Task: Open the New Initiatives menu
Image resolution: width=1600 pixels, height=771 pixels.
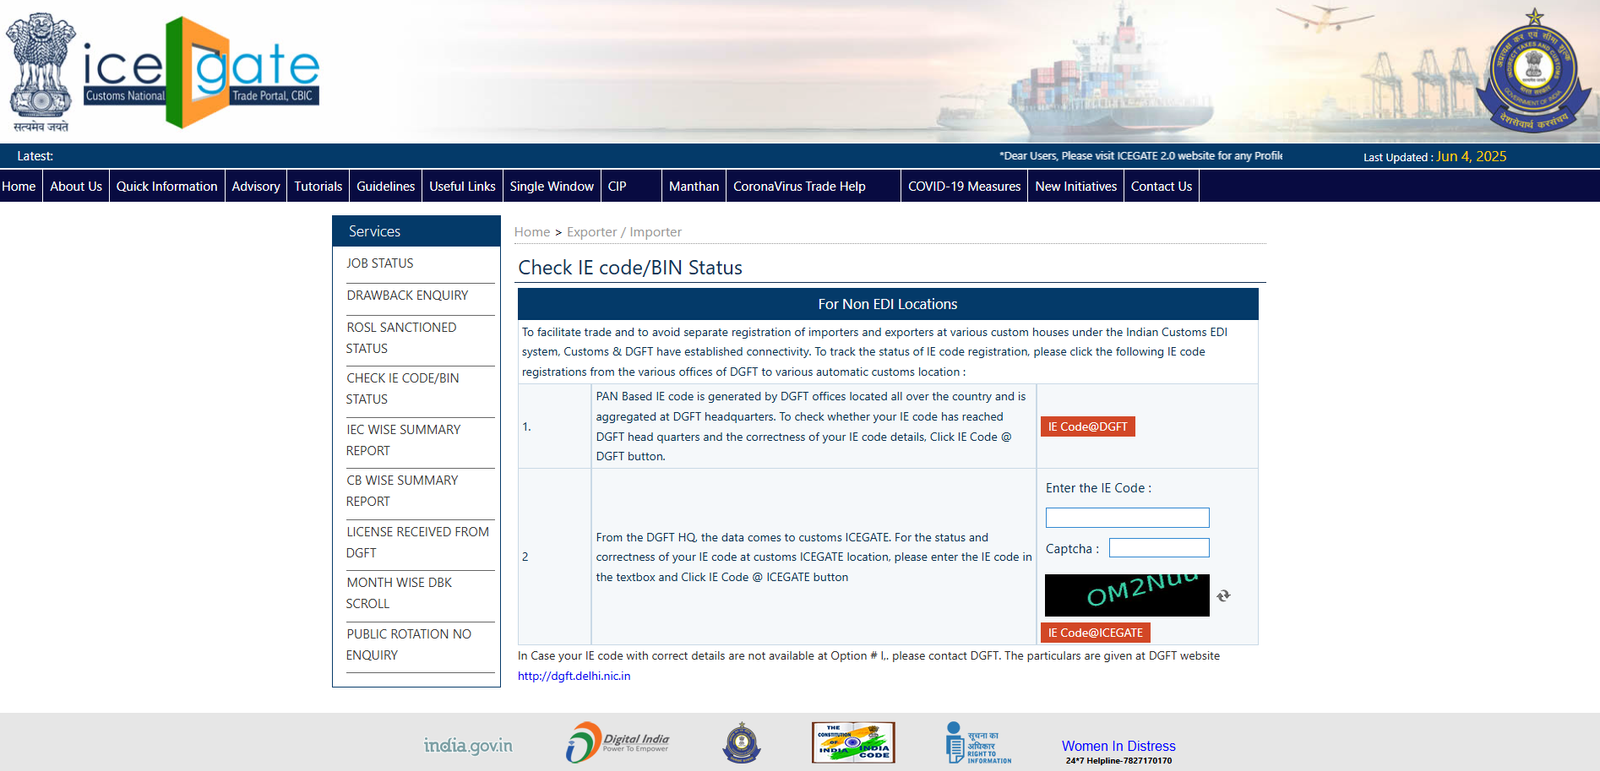Action: pyautogui.click(x=1076, y=186)
